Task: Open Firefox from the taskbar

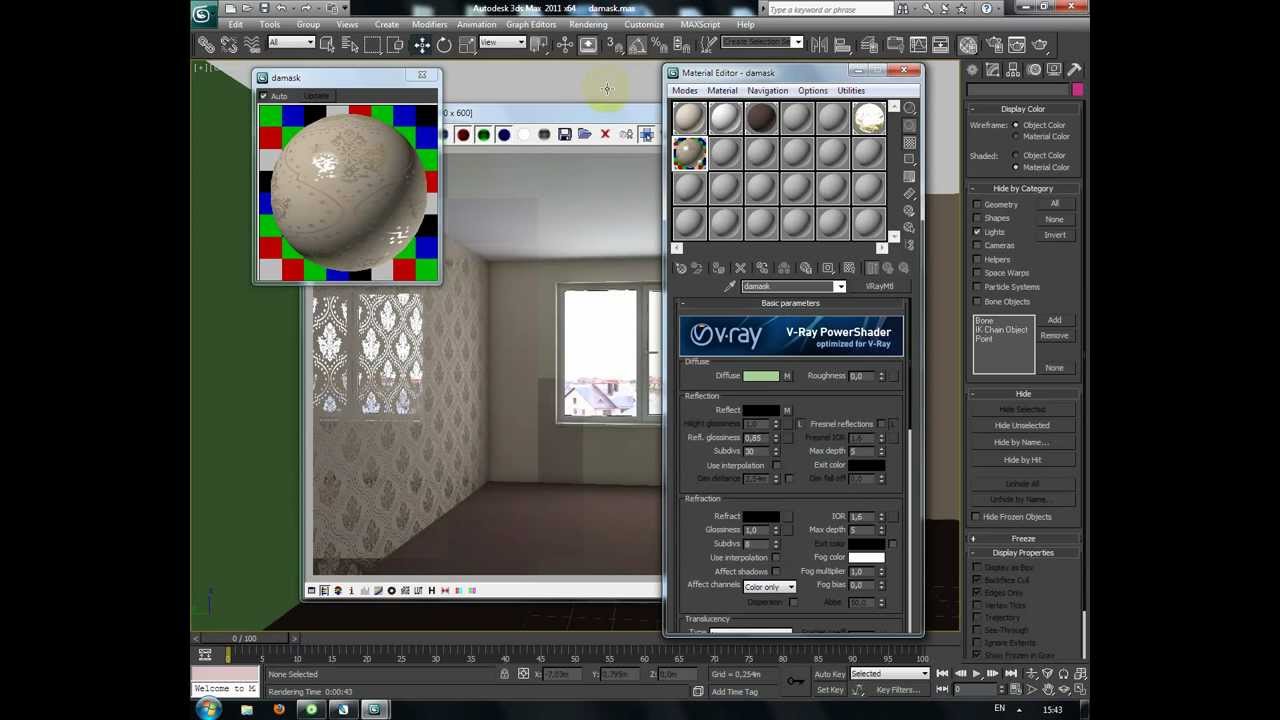Action: 279,710
